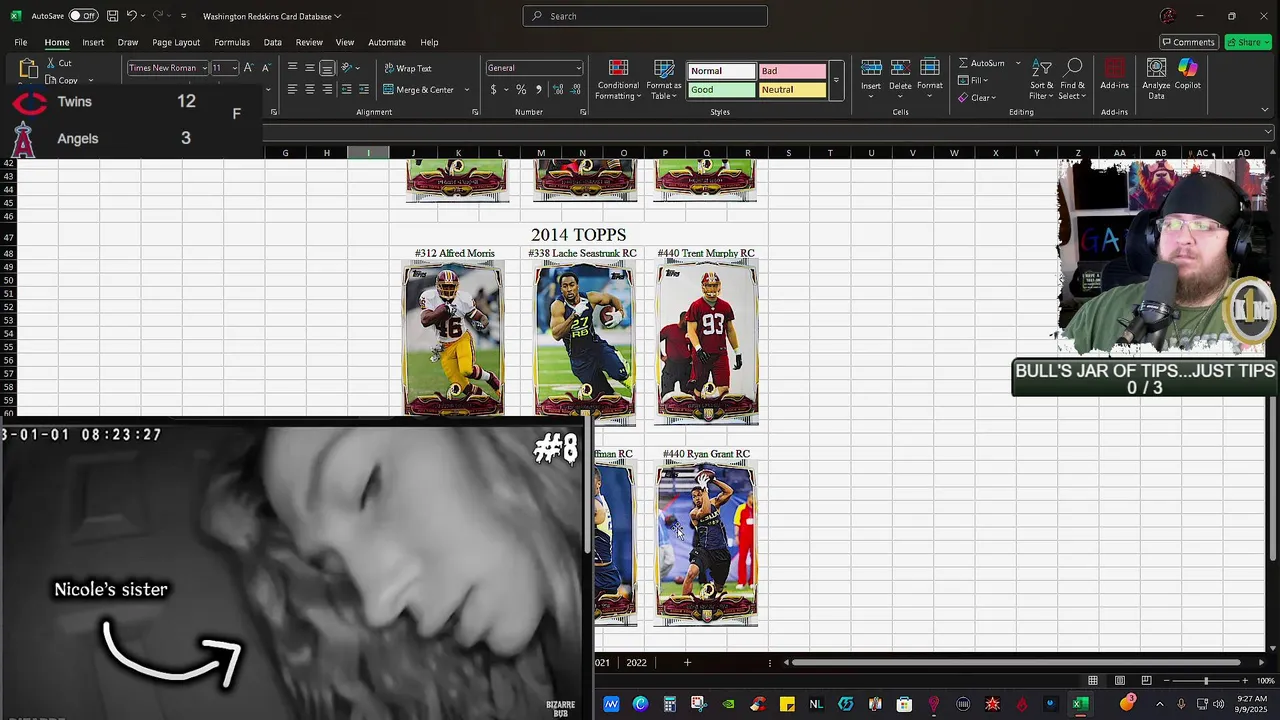Toggle Wrap Text for selected cells

tap(408, 68)
